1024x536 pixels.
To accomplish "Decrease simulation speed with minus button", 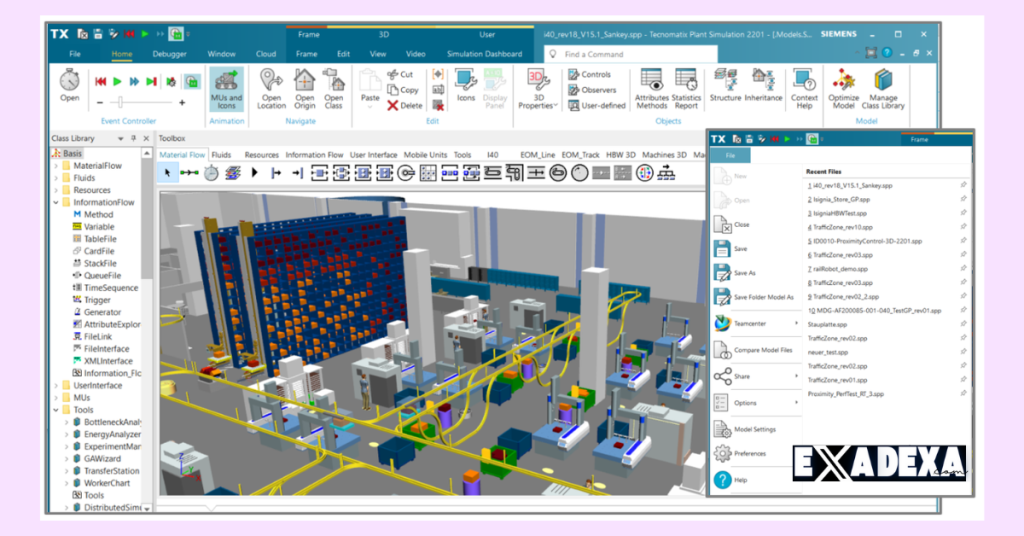I will [99, 102].
